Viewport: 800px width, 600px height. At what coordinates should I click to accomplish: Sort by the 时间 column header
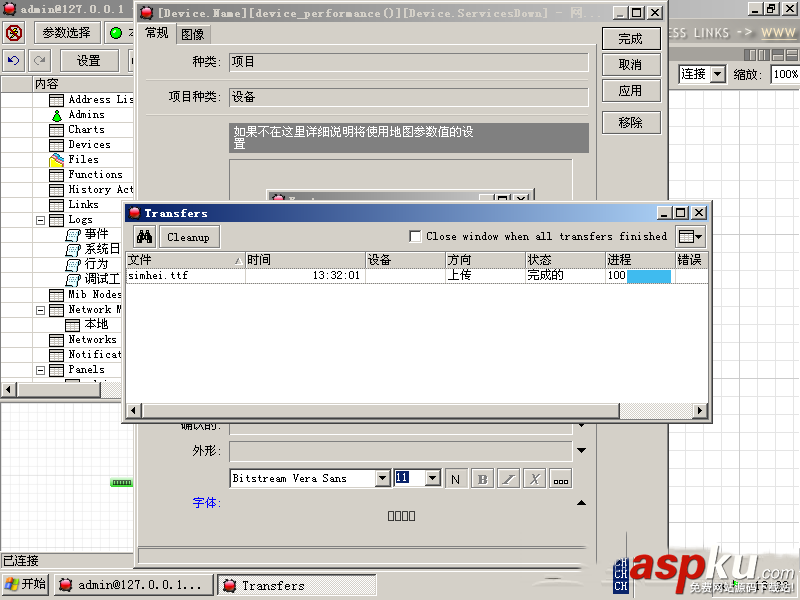[x=305, y=260]
